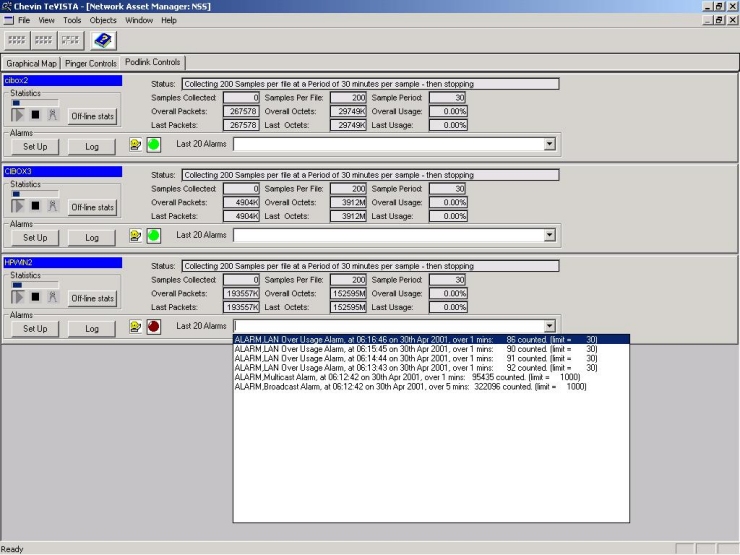Click the CIBOX3 yellow alarm acknowledge icon

tap(135, 235)
